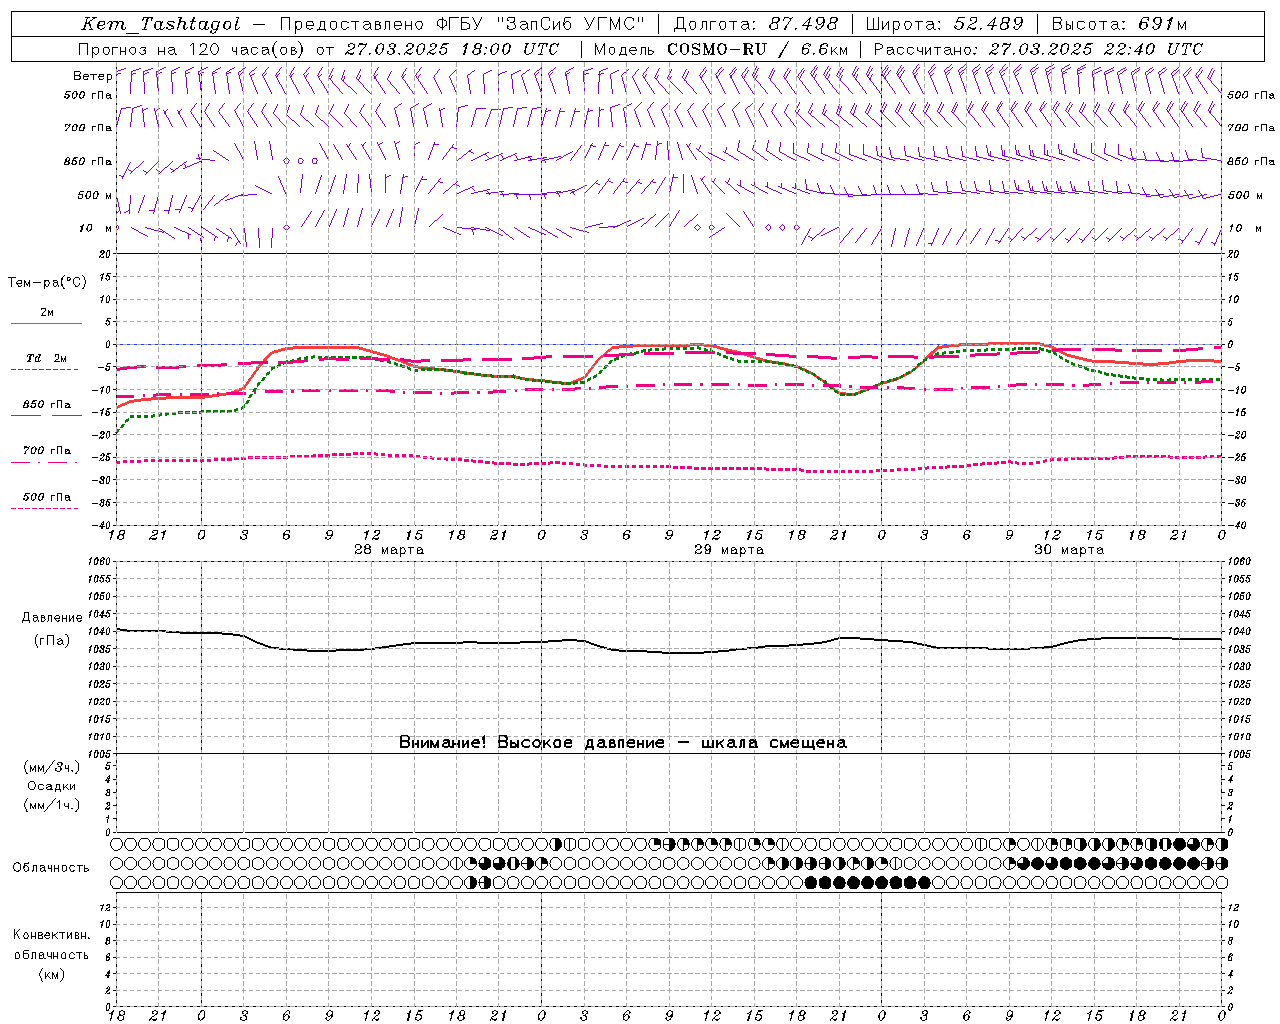The width and height of the screenshot is (1280, 1024).
Task: Click the Ветер panel label
Action: tap(92, 76)
